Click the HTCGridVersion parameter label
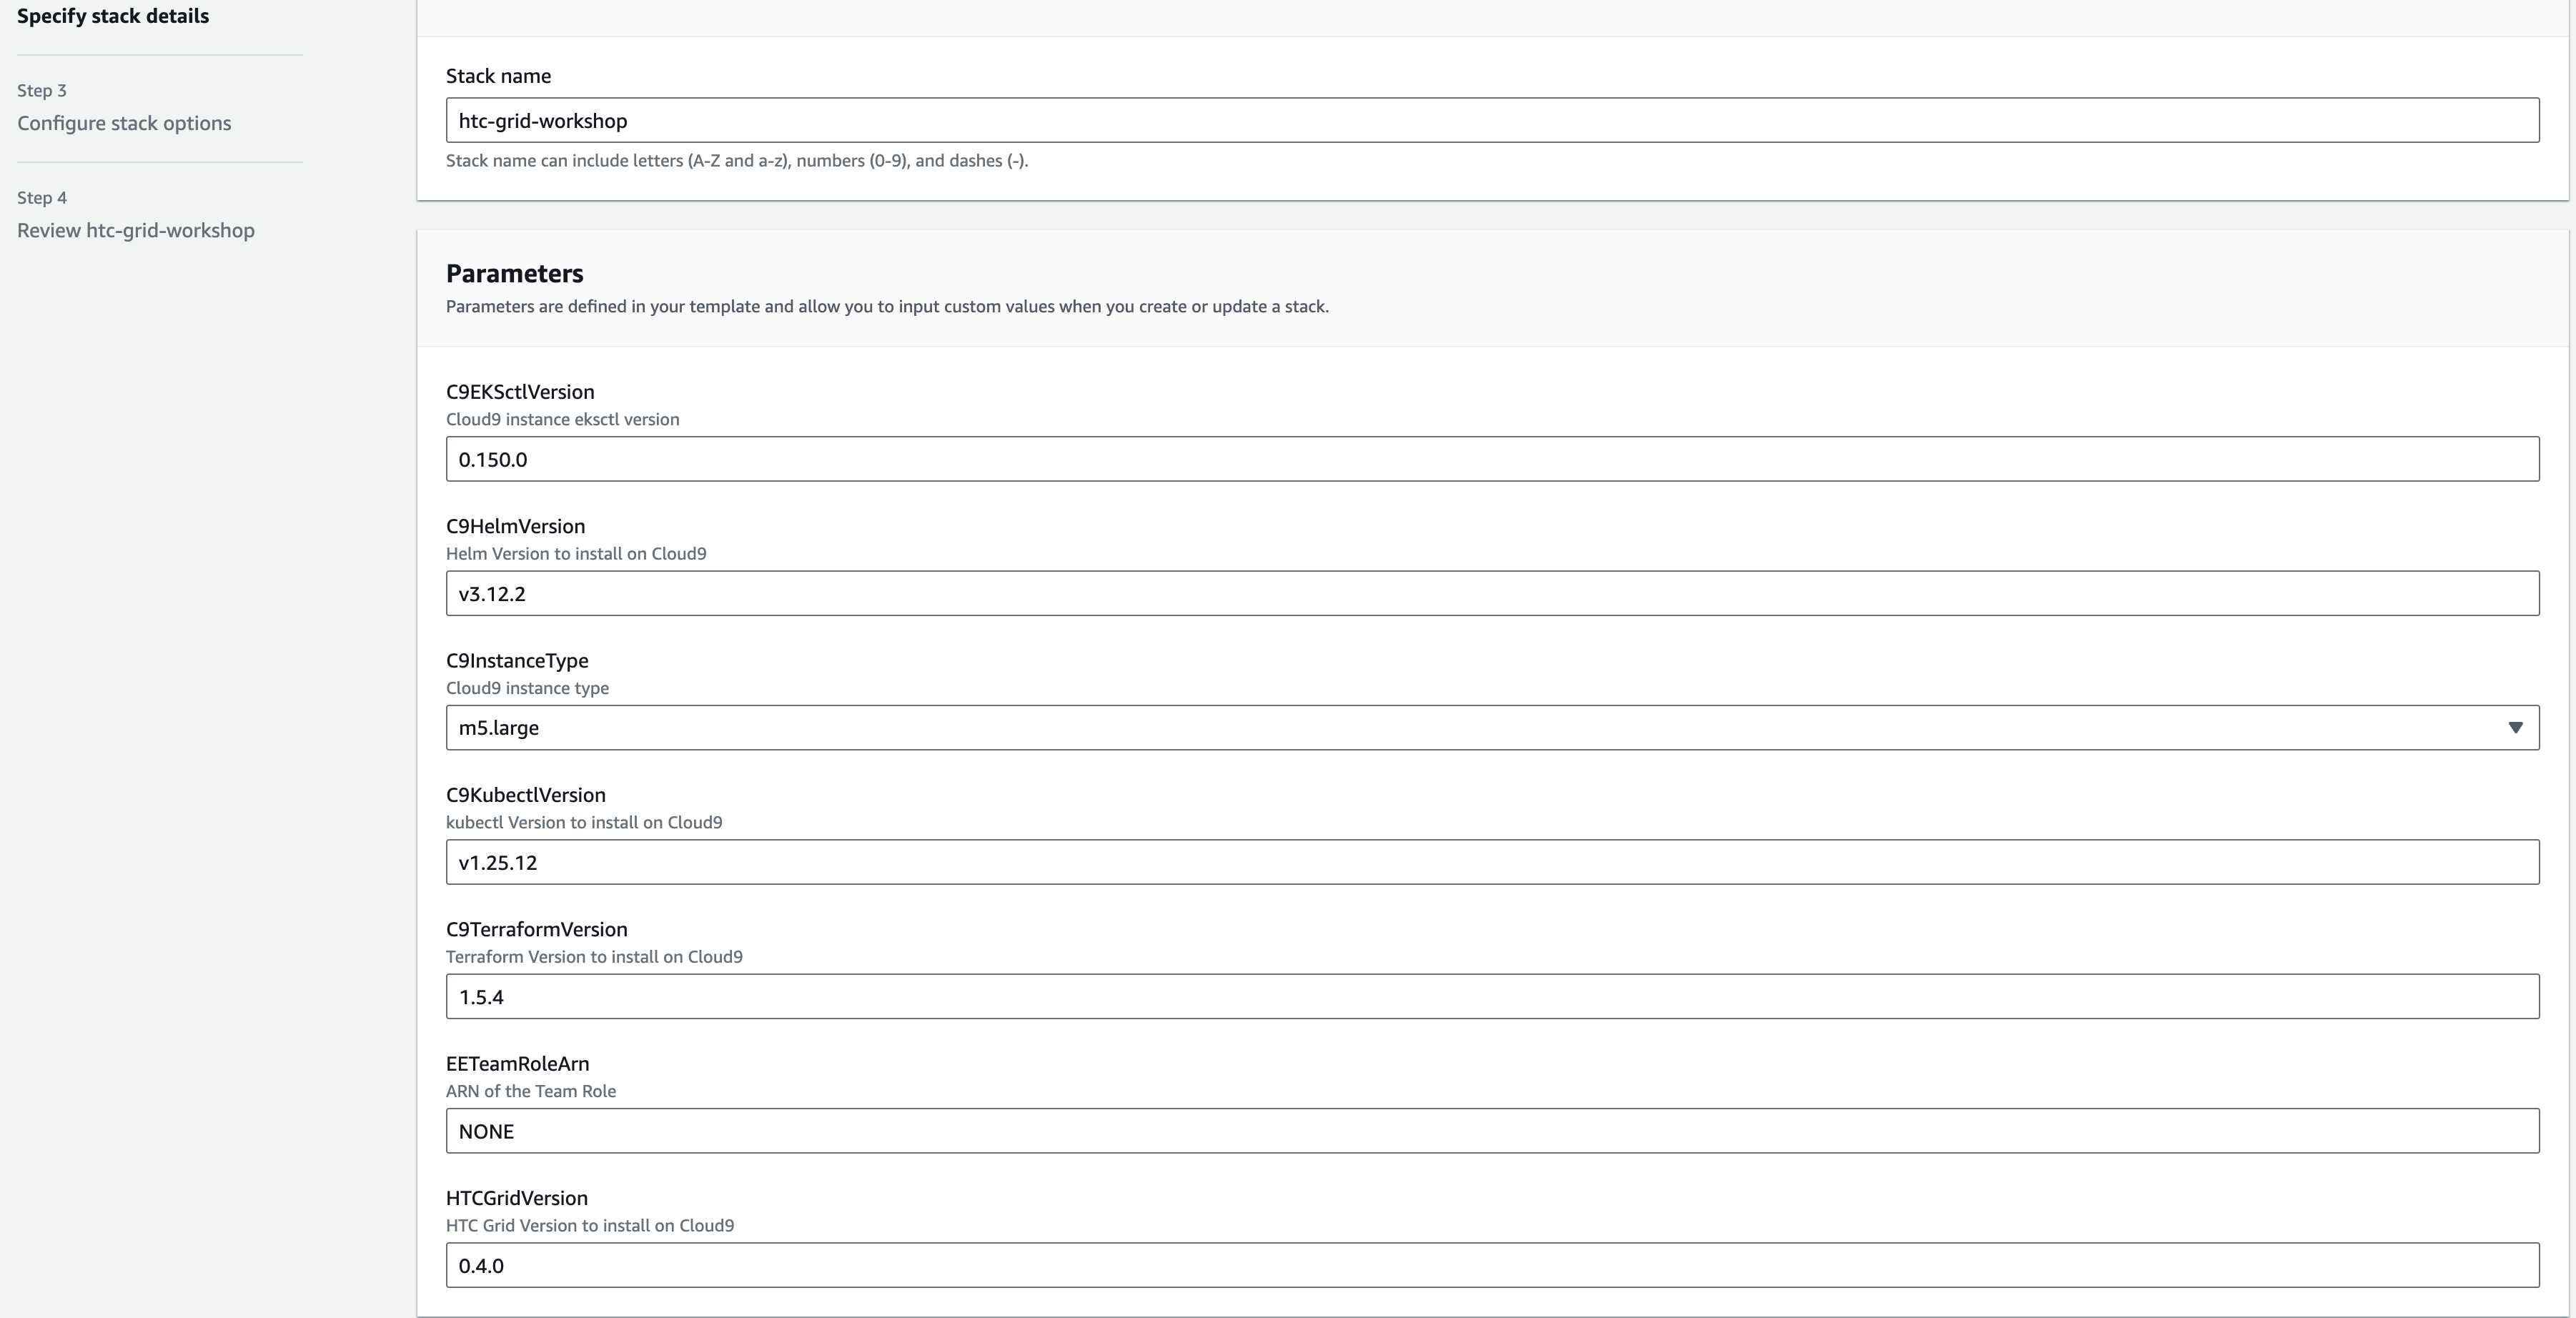 (x=516, y=1197)
